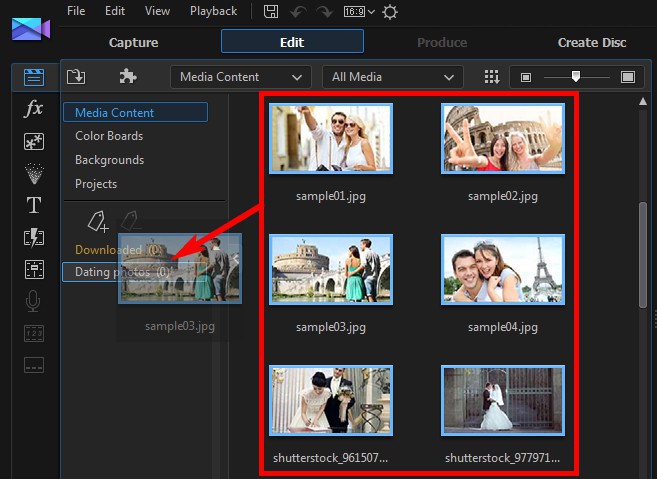Open the Voice-Over microphone icon
The height and width of the screenshot is (479, 657).
(x=33, y=301)
